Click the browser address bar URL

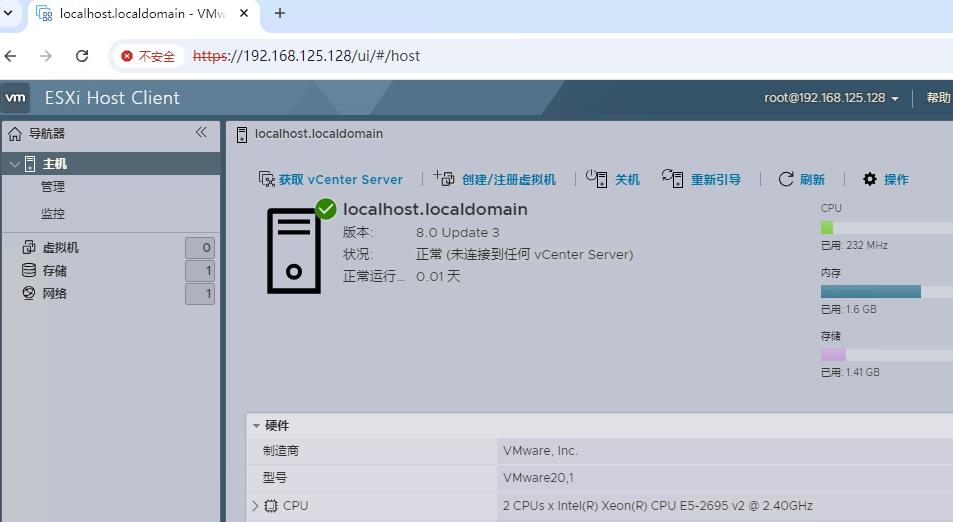[306, 56]
